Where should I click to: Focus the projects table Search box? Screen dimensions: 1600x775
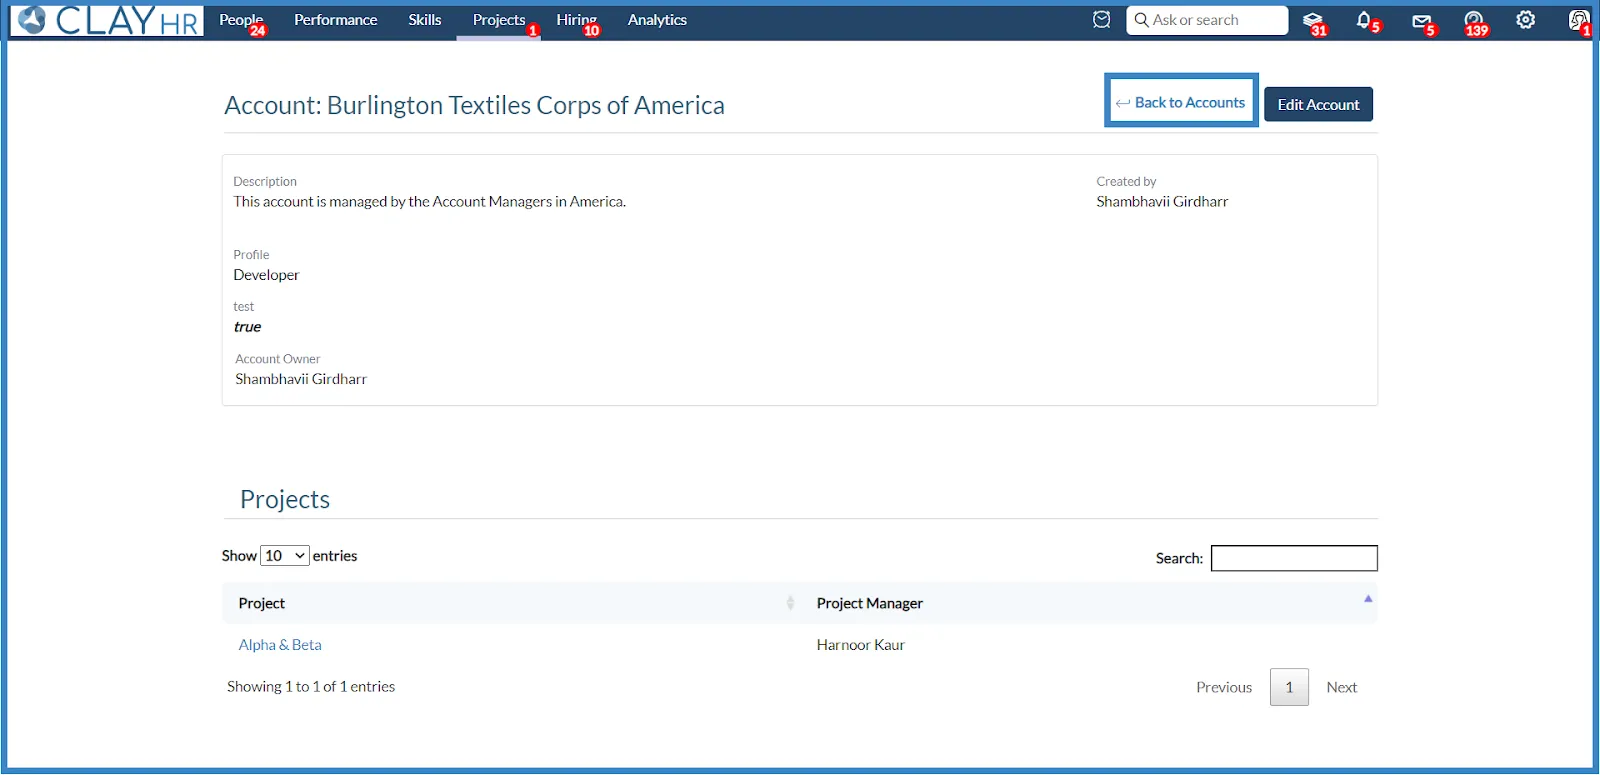pos(1294,558)
